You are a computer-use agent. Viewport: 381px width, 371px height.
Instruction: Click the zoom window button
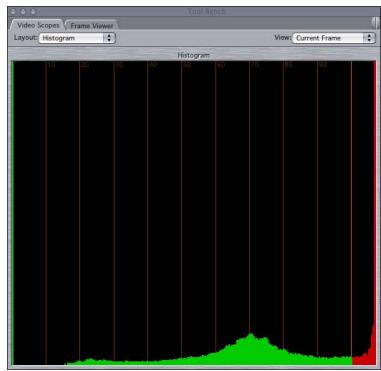[33, 12]
